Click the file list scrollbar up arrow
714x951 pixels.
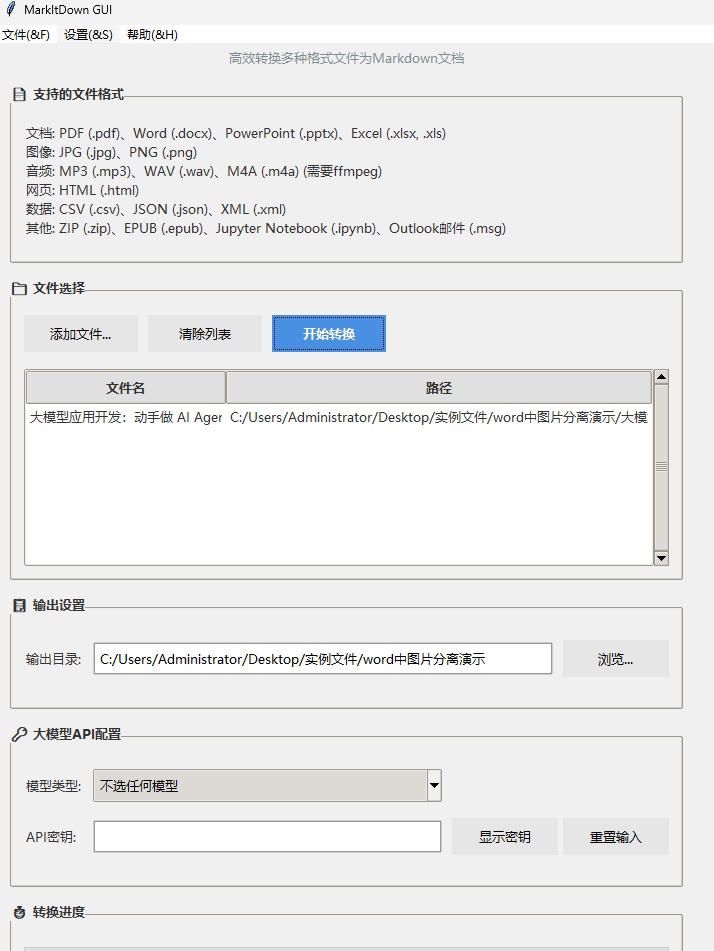click(x=661, y=377)
